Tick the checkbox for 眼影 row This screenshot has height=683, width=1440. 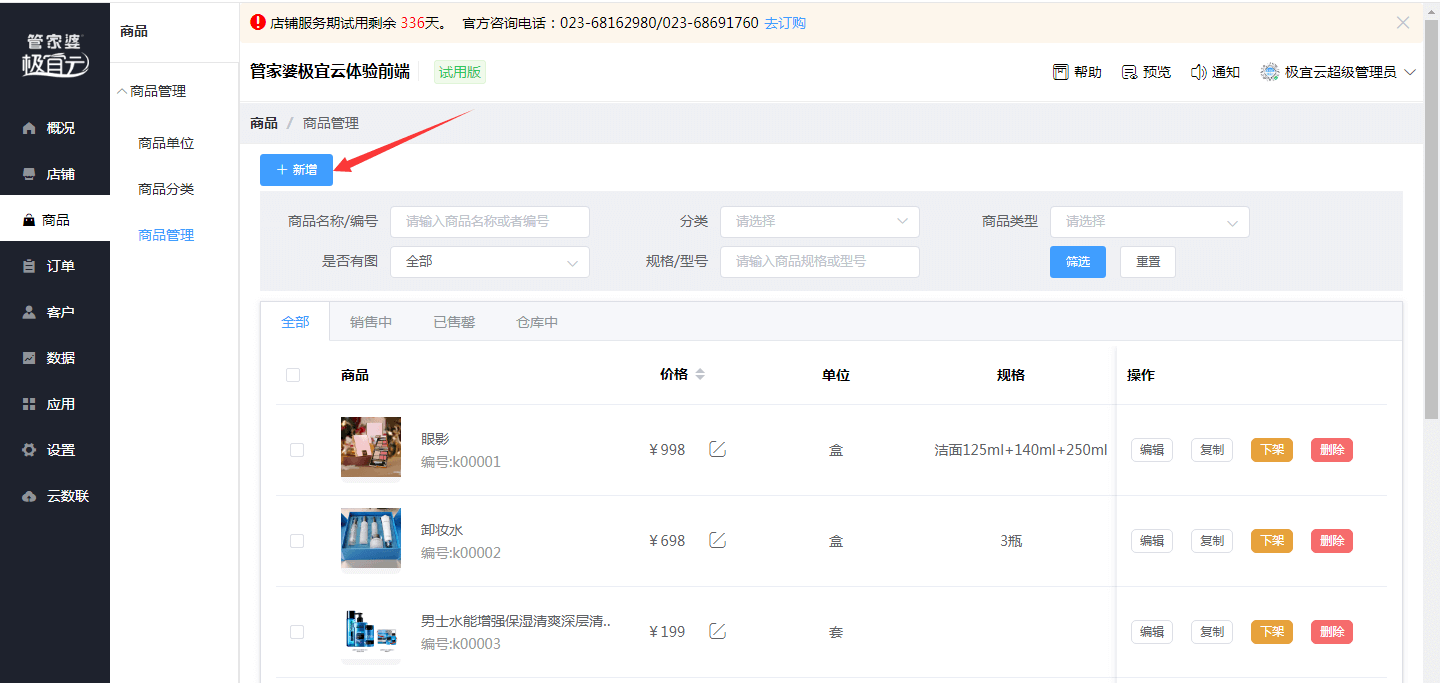[x=296, y=450]
